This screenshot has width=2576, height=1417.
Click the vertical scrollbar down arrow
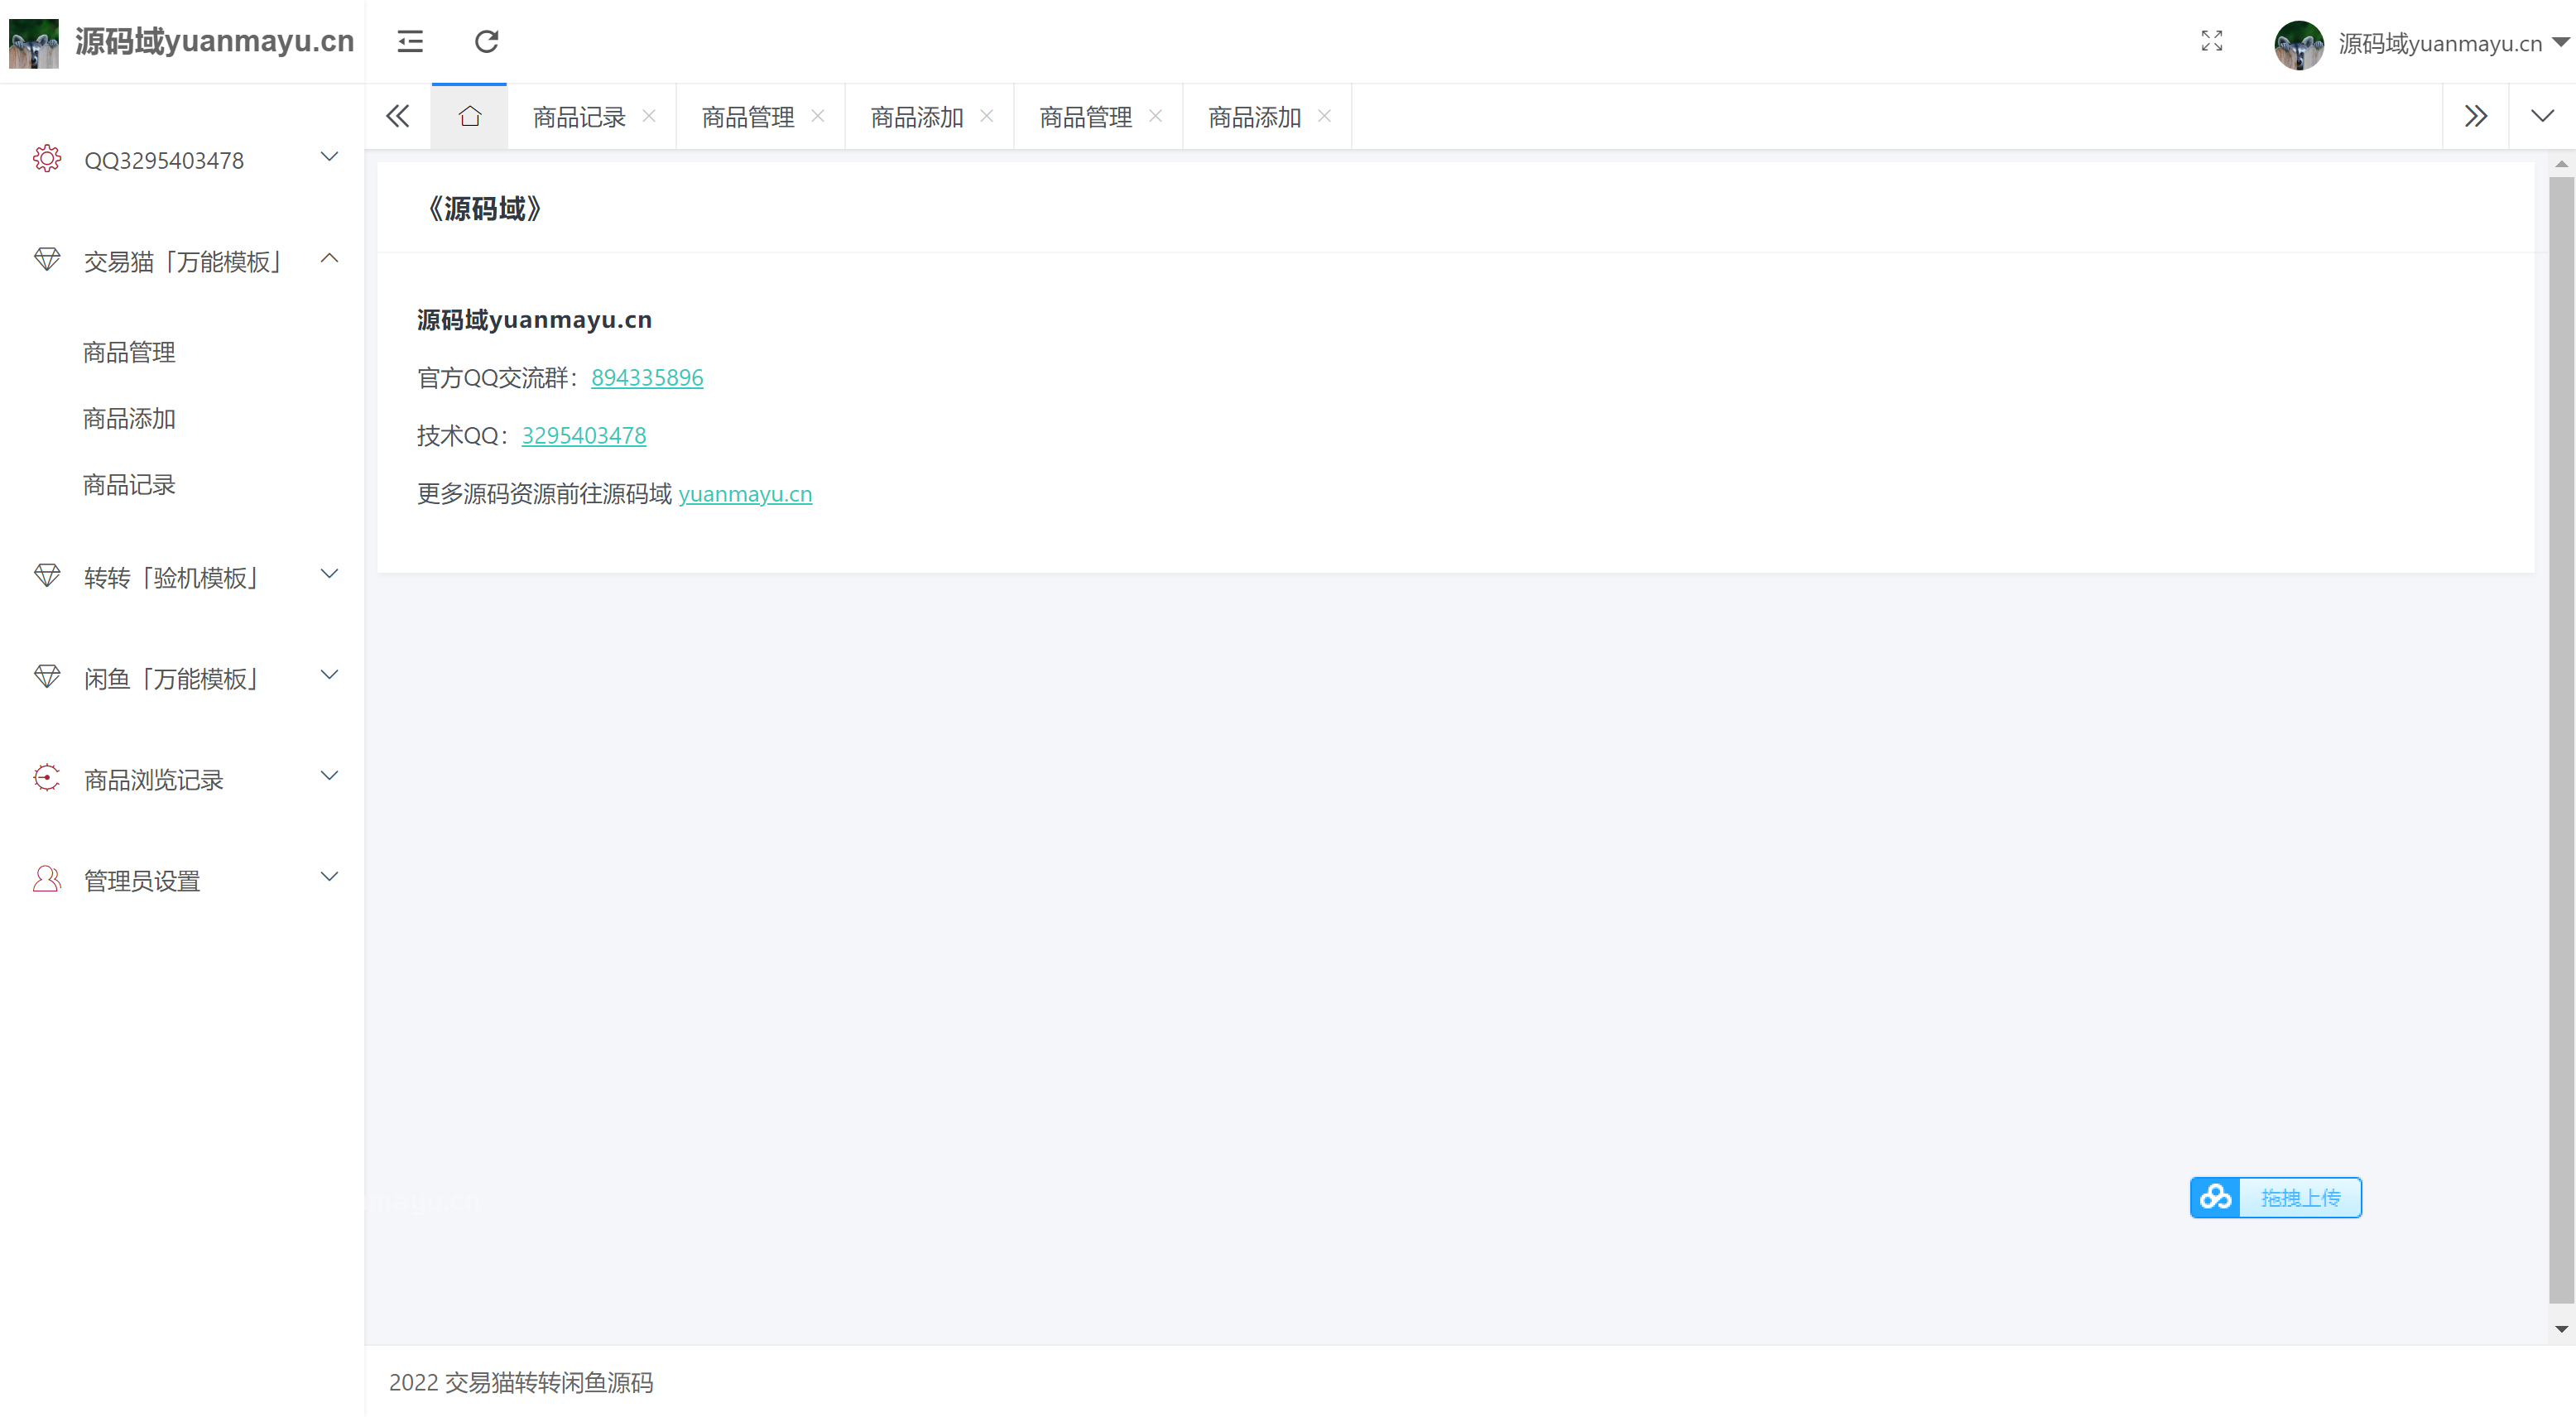2561,1329
